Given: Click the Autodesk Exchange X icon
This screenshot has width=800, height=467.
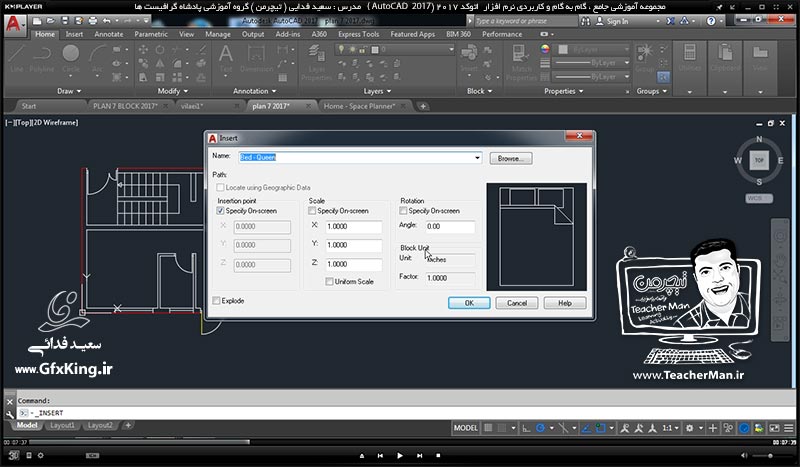Looking at the screenshot, I should tap(670, 21).
